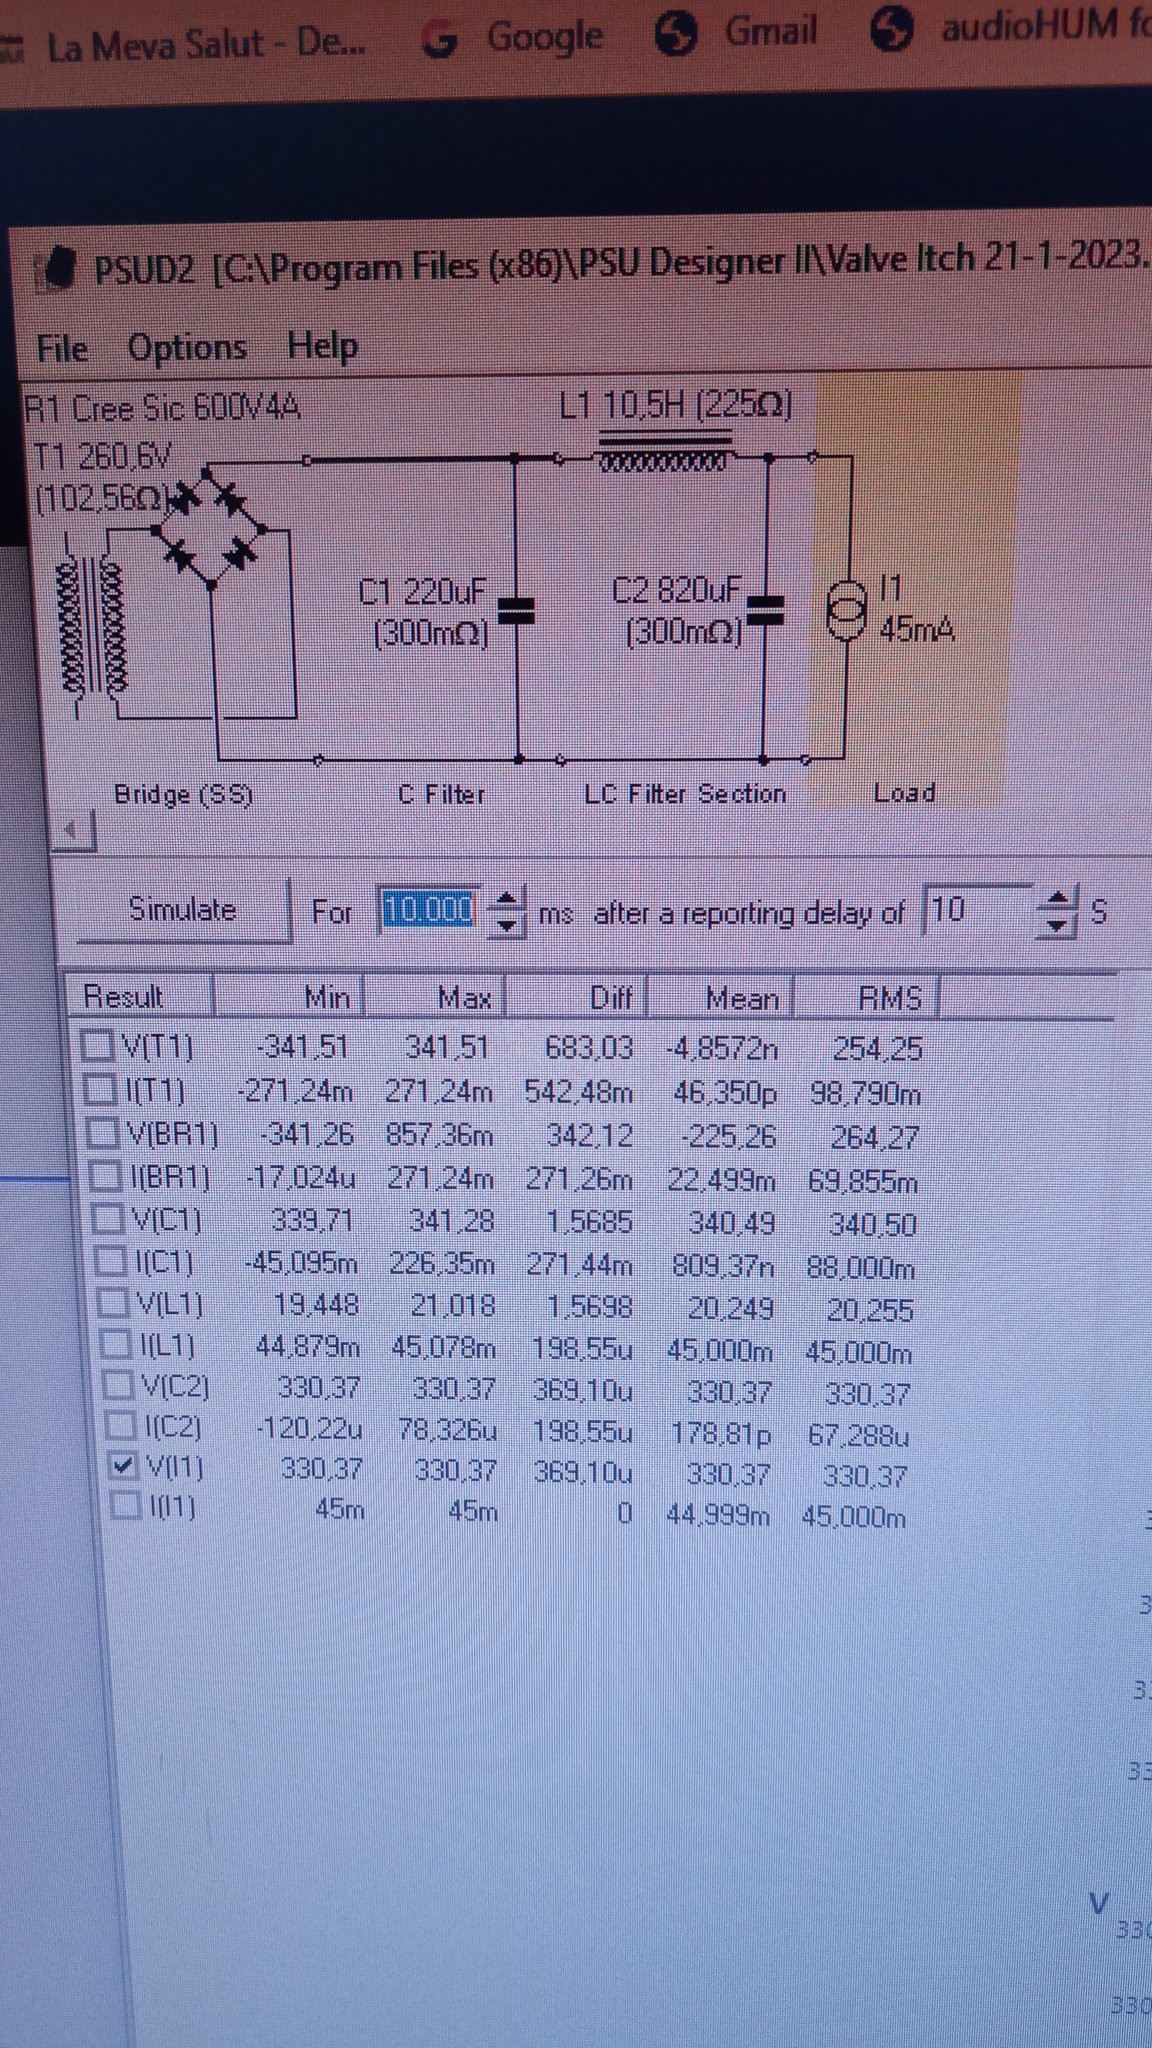Toggle the V(L1) result checkbox

(x=115, y=1303)
